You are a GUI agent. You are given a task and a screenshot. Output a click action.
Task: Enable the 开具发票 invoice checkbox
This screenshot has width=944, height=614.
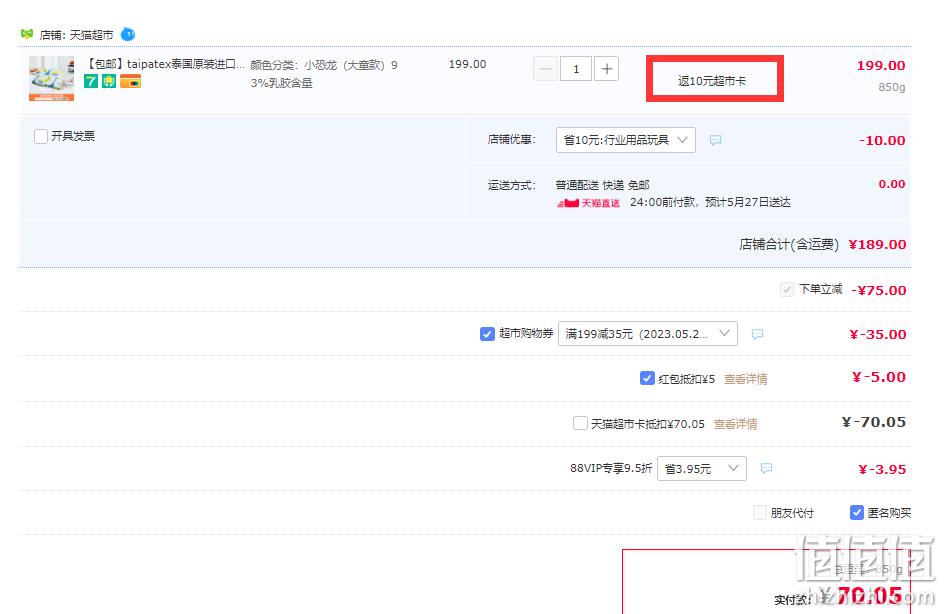tap(41, 136)
